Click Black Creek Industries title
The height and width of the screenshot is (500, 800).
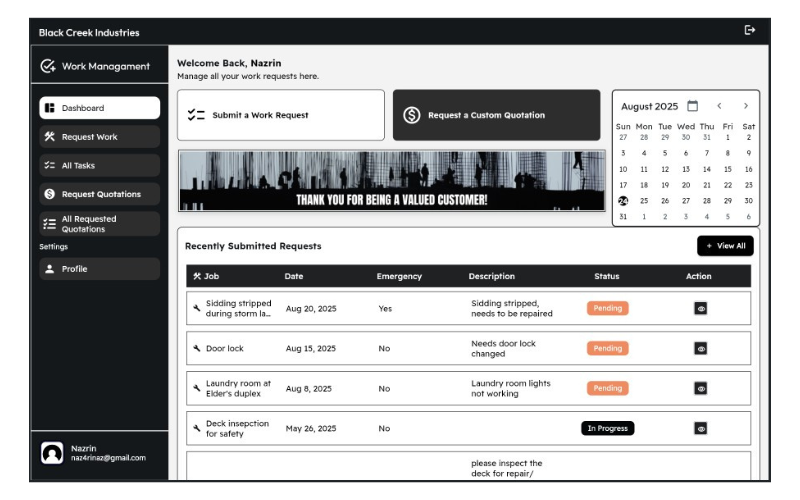[x=89, y=33]
